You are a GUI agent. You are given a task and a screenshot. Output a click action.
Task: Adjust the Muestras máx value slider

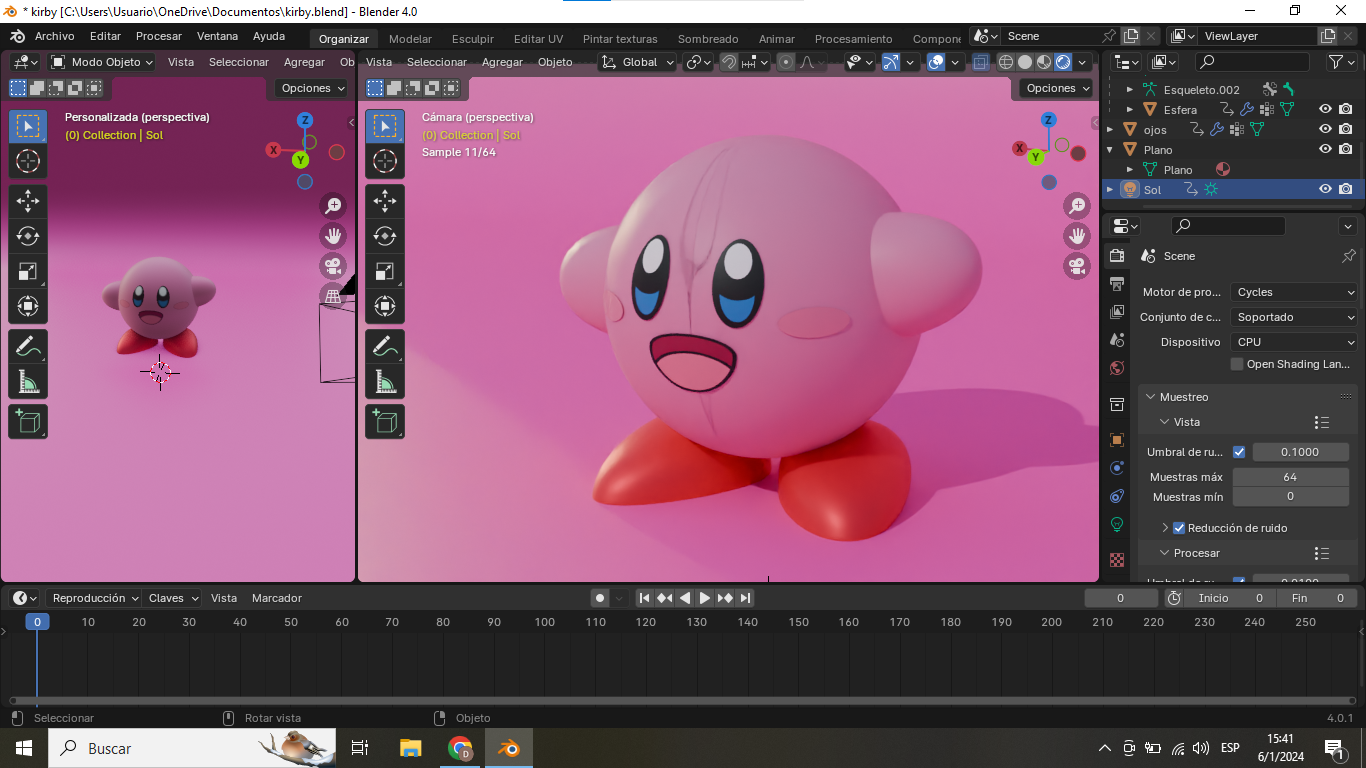[1291, 477]
